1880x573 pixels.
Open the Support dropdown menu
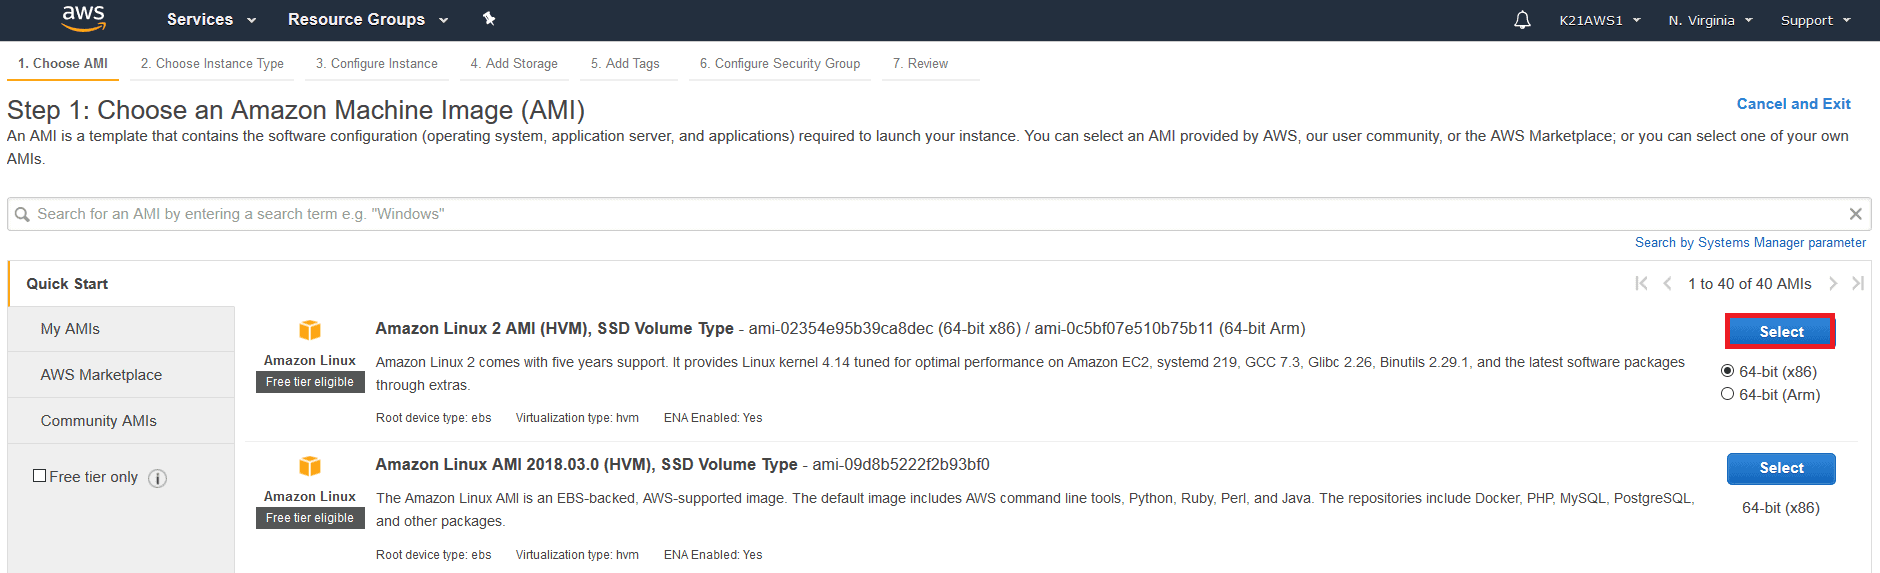pyautogui.click(x=1816, y=20)
